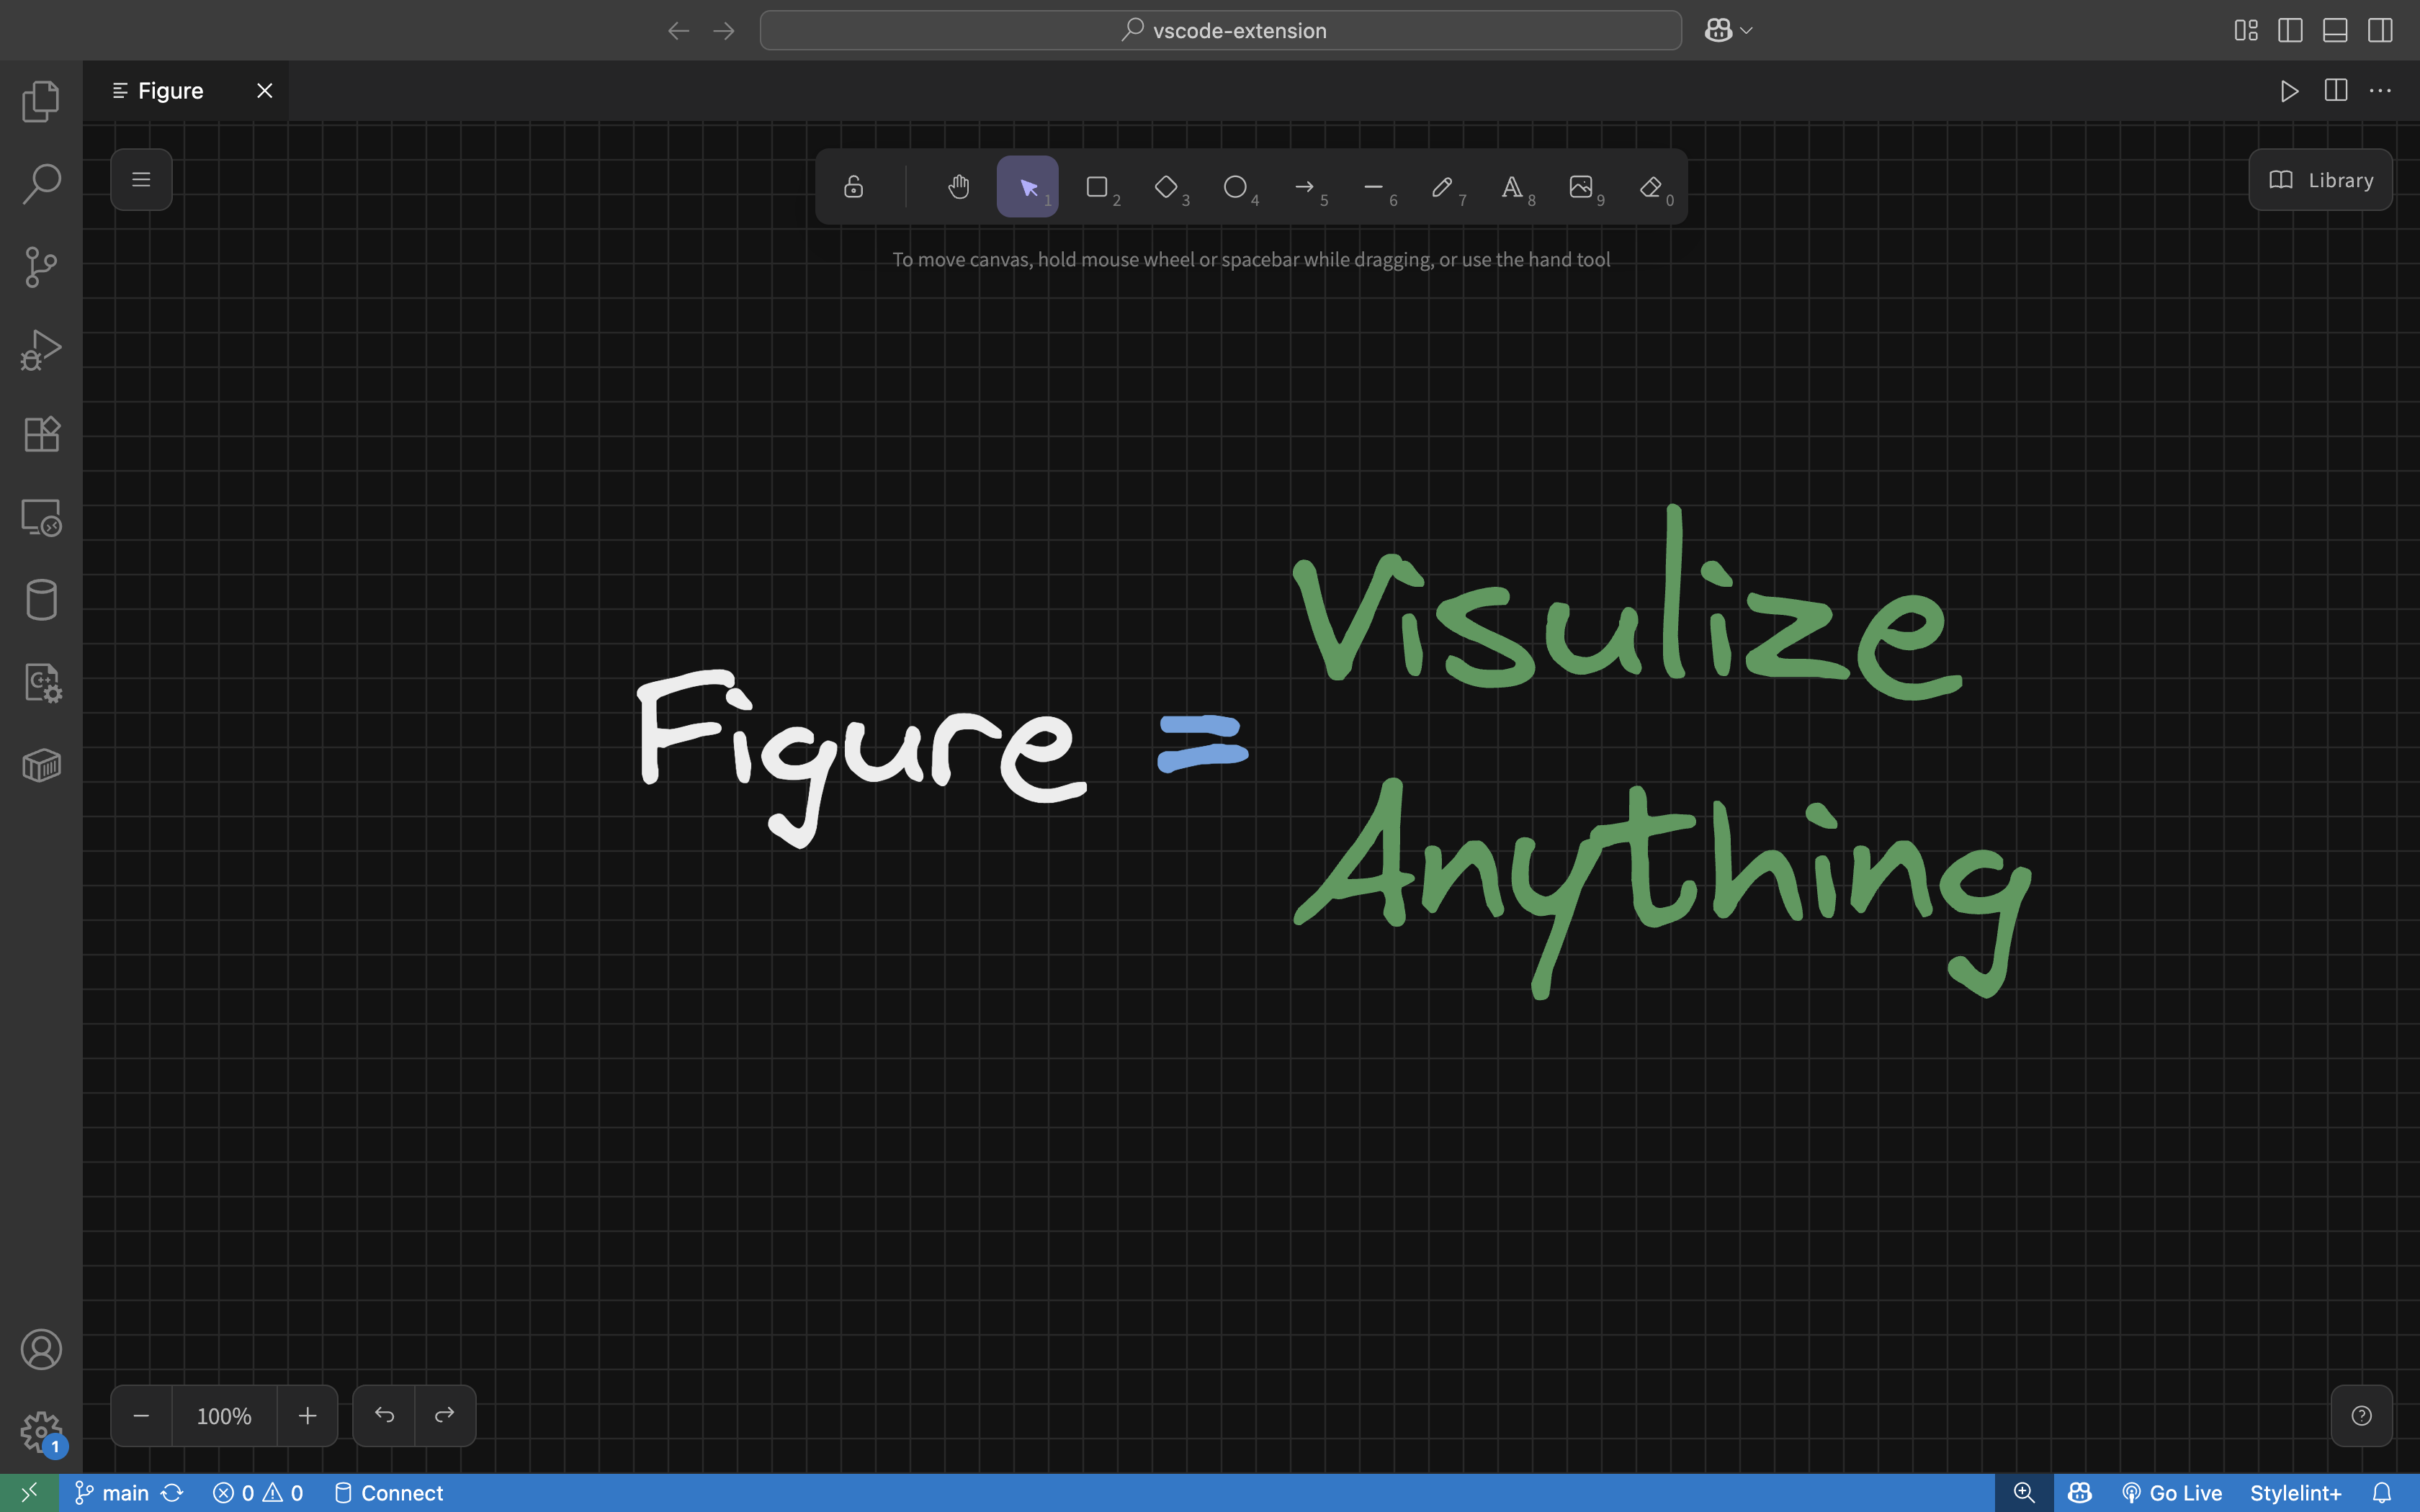Screen dimensions: 2420x1512
Task: Select the Eraser tool
Action: click(1651, 187)
